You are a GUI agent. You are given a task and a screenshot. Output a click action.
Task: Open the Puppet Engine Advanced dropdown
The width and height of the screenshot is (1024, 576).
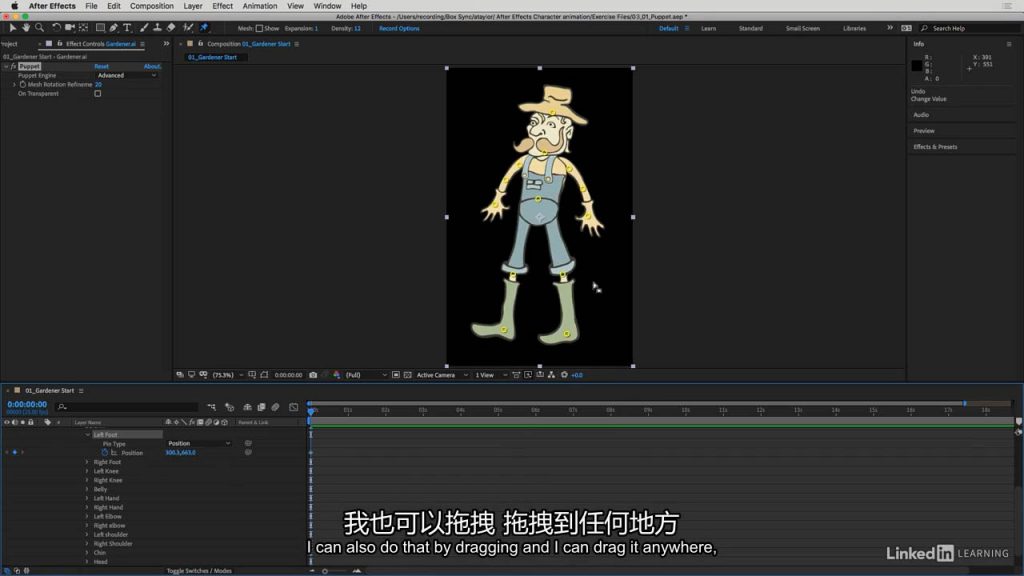[x=127, y=75]
